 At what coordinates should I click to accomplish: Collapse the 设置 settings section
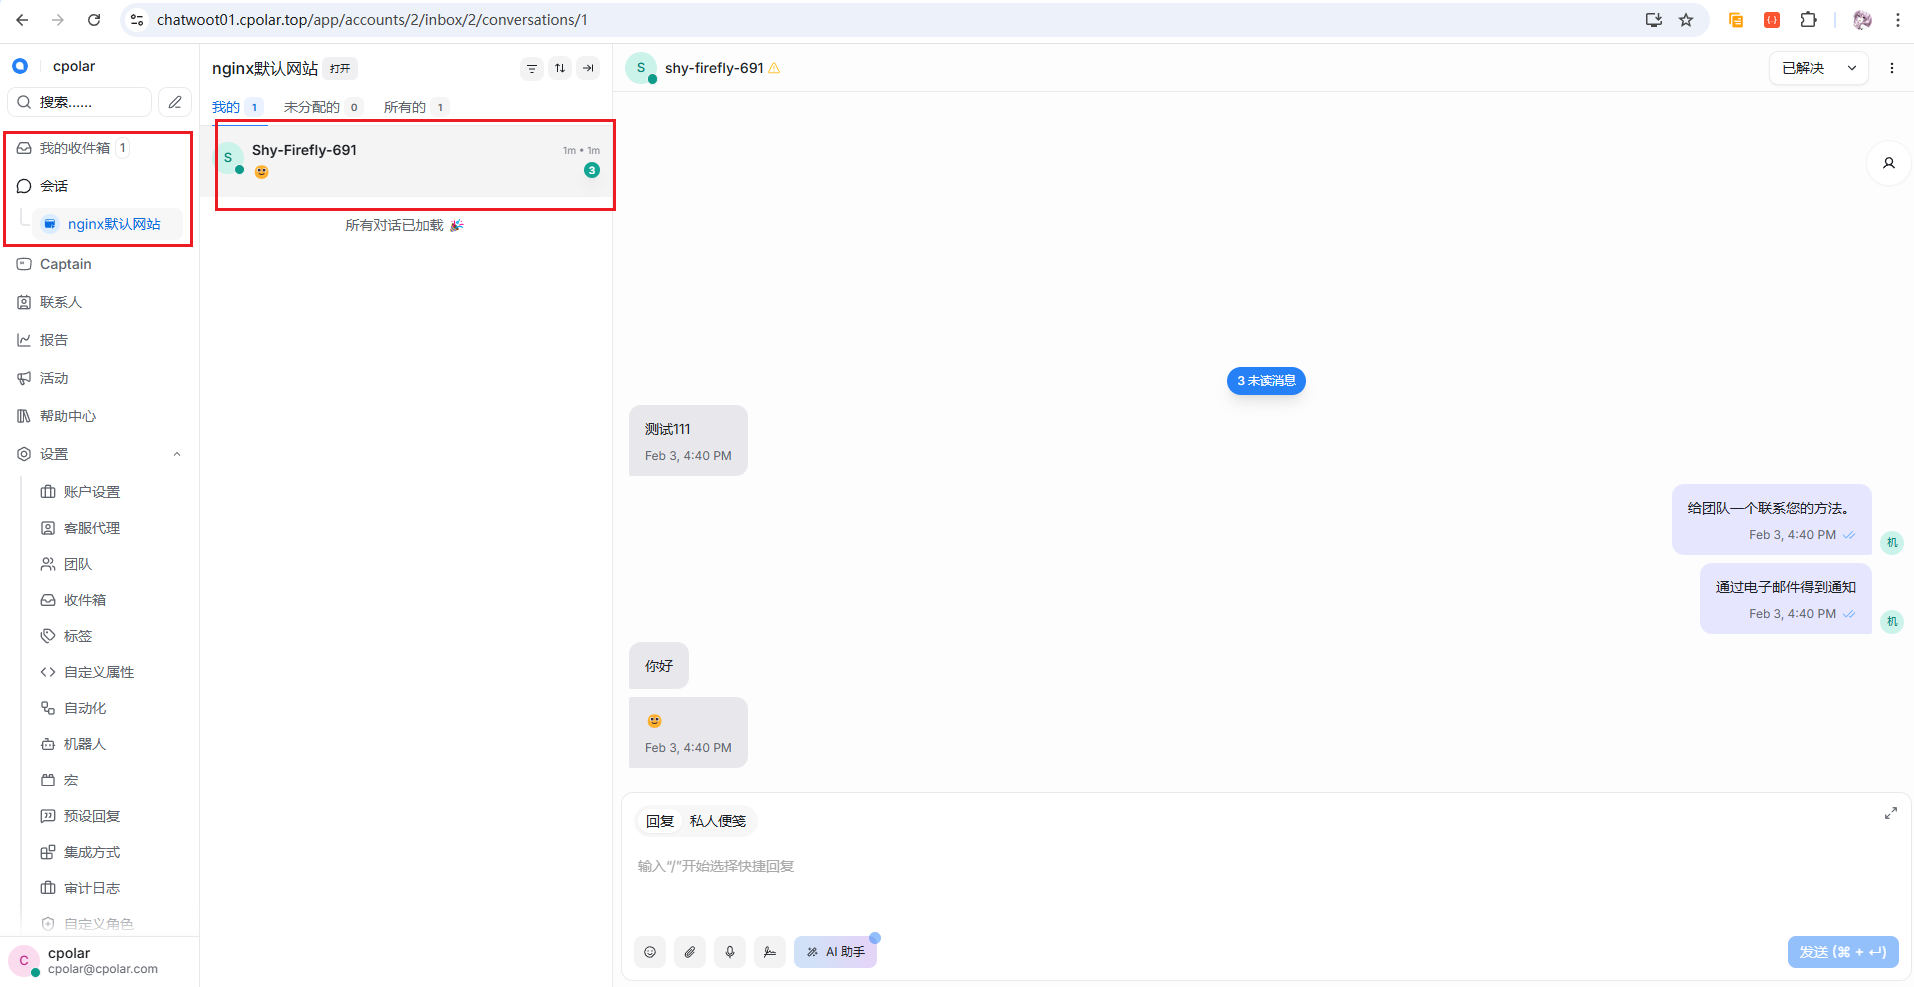(177, 454)
